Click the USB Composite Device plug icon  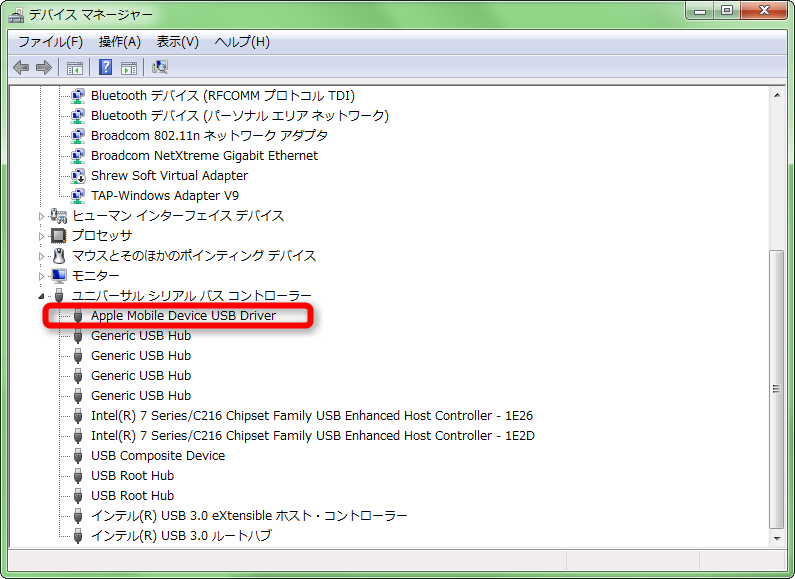pos(78,456)
